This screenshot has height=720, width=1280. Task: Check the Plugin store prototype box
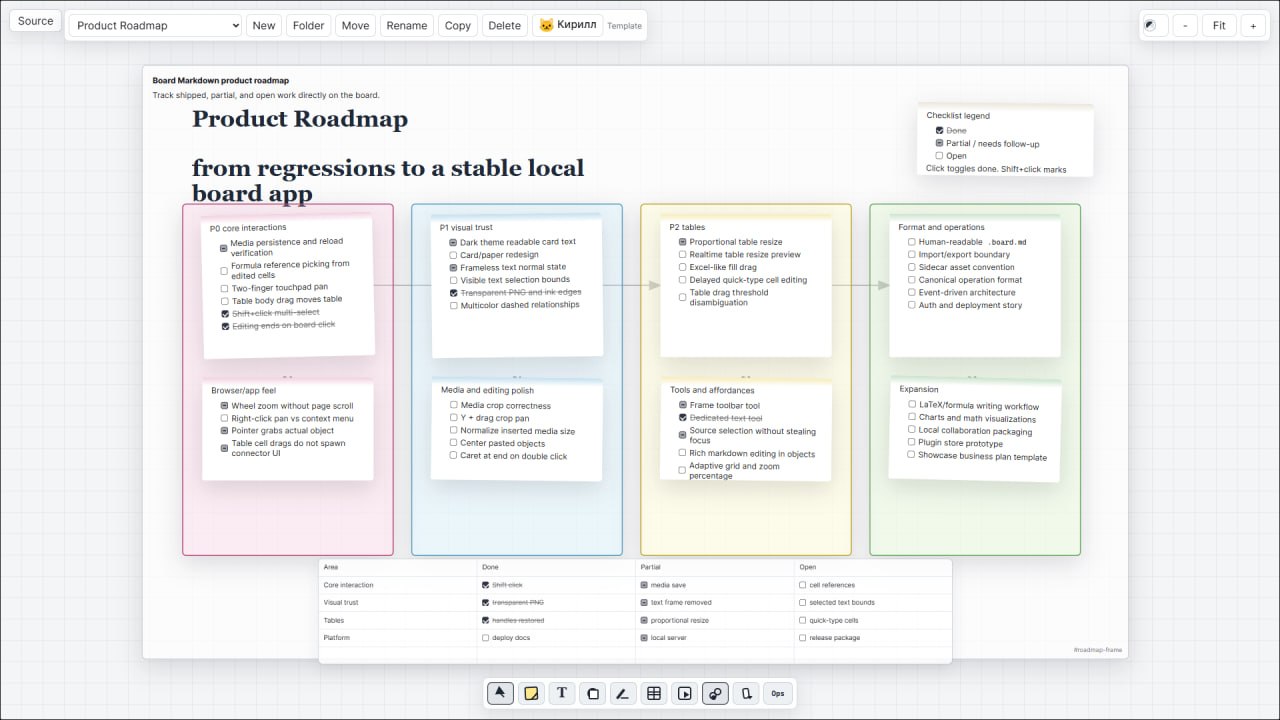click(911, 442)
